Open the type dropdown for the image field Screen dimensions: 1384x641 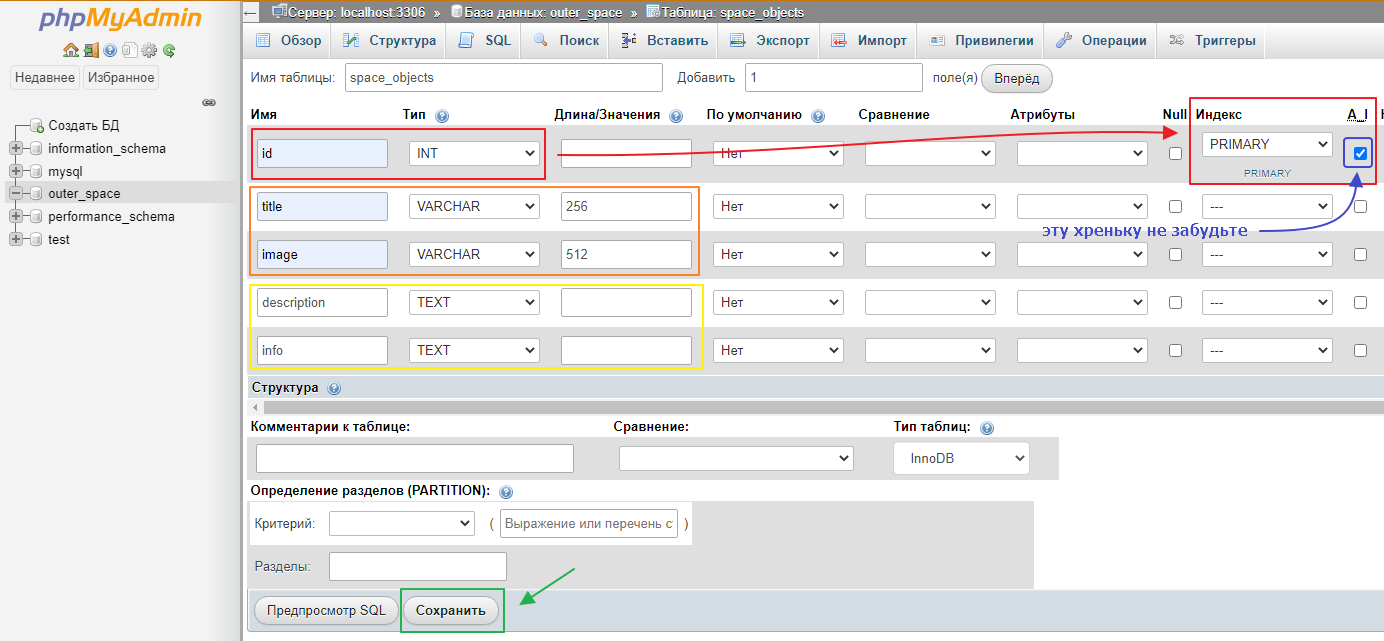coord(474,255)
